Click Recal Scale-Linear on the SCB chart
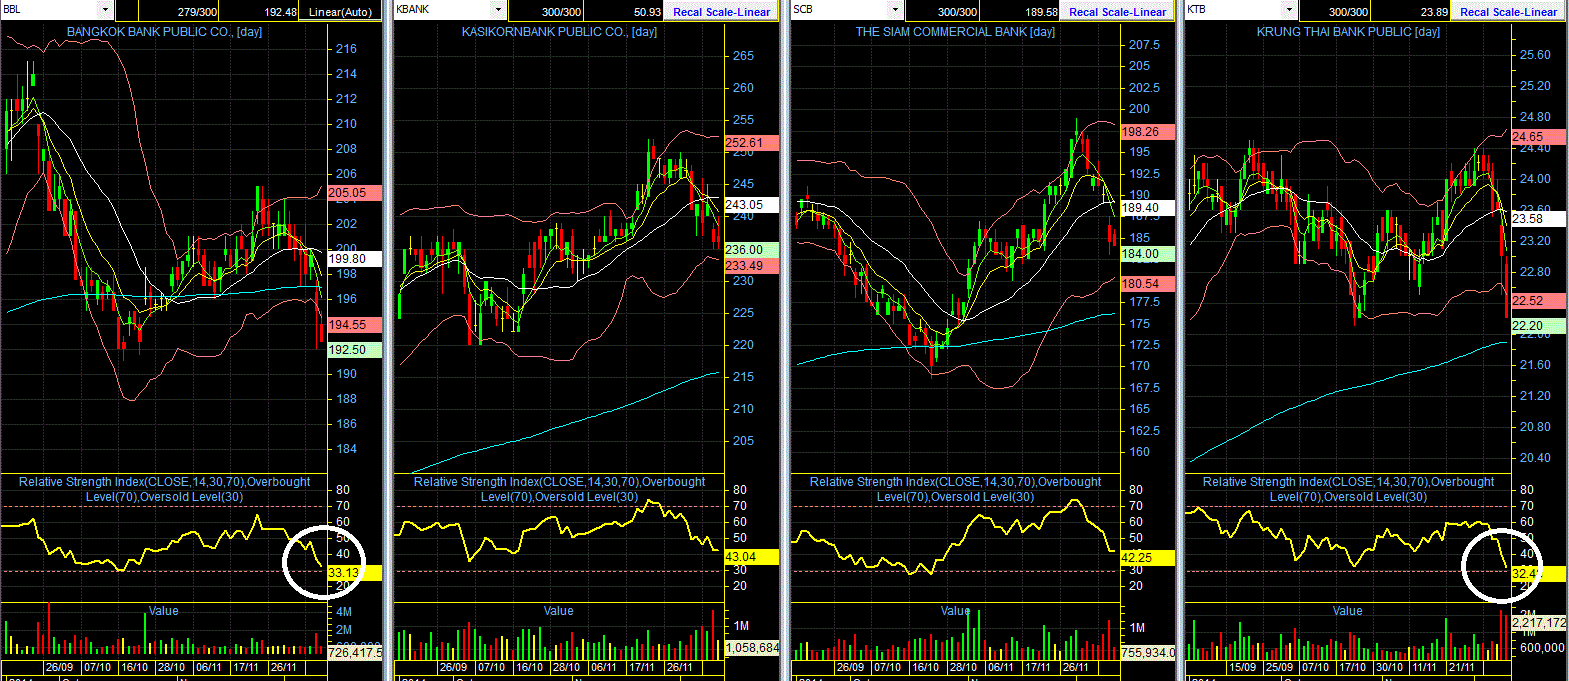Image resolution: width=1569 pixels, height=681 pixels. (1117, 12)
